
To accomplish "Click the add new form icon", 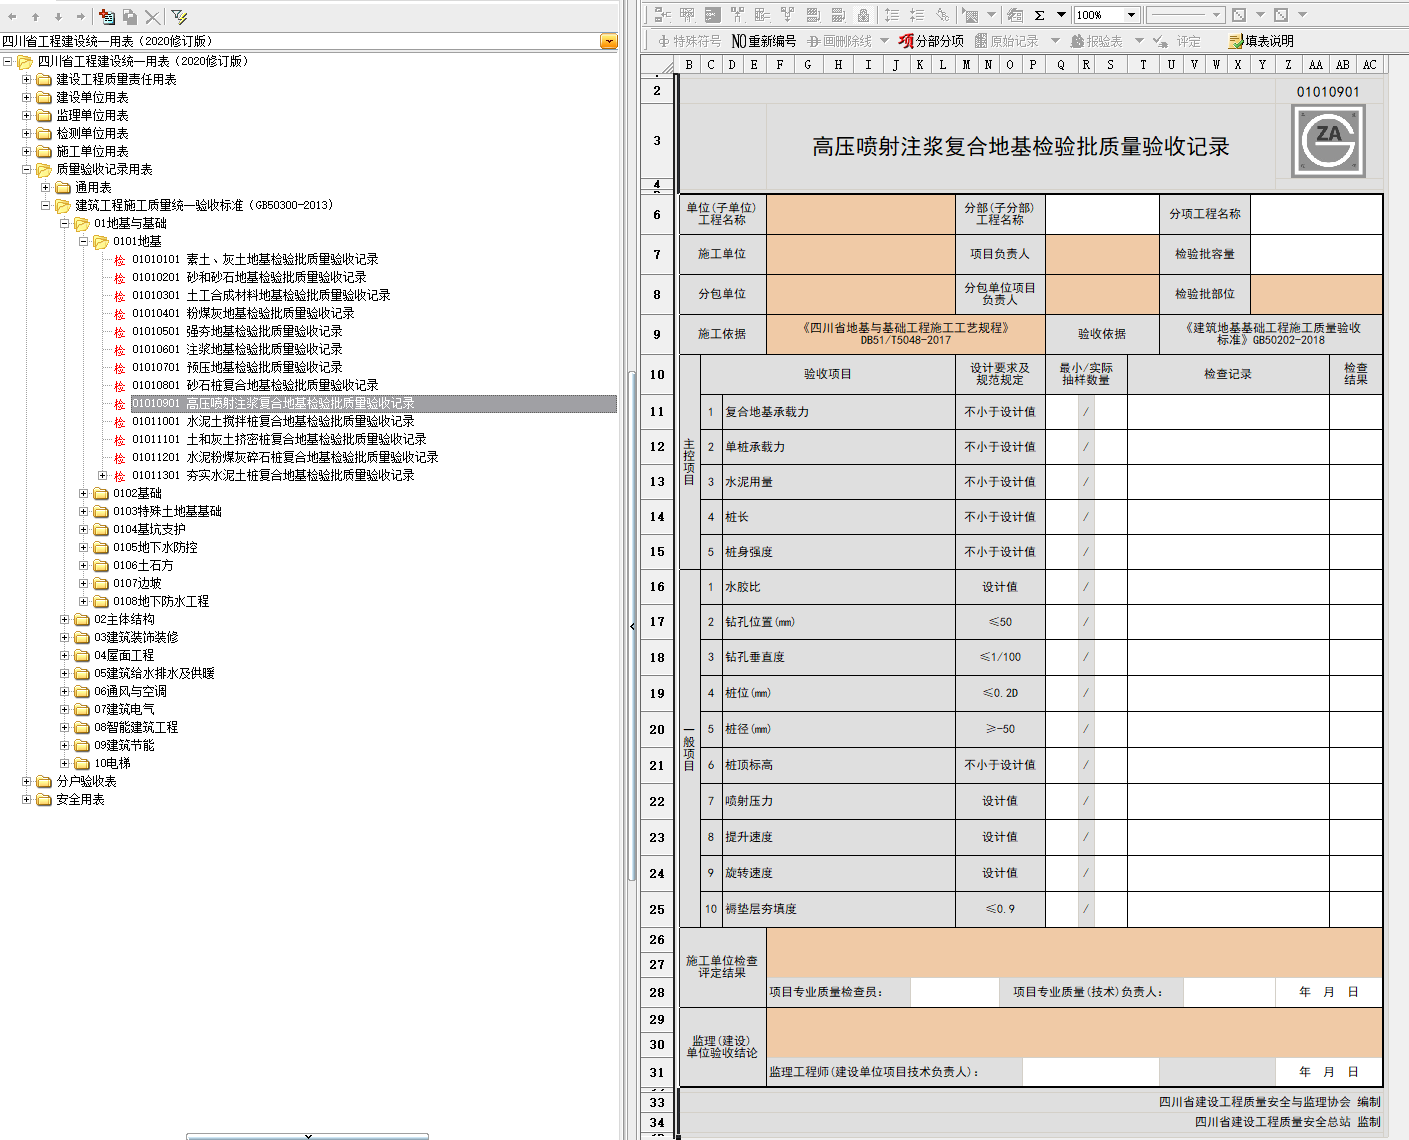I will click(x=107, y=17).
